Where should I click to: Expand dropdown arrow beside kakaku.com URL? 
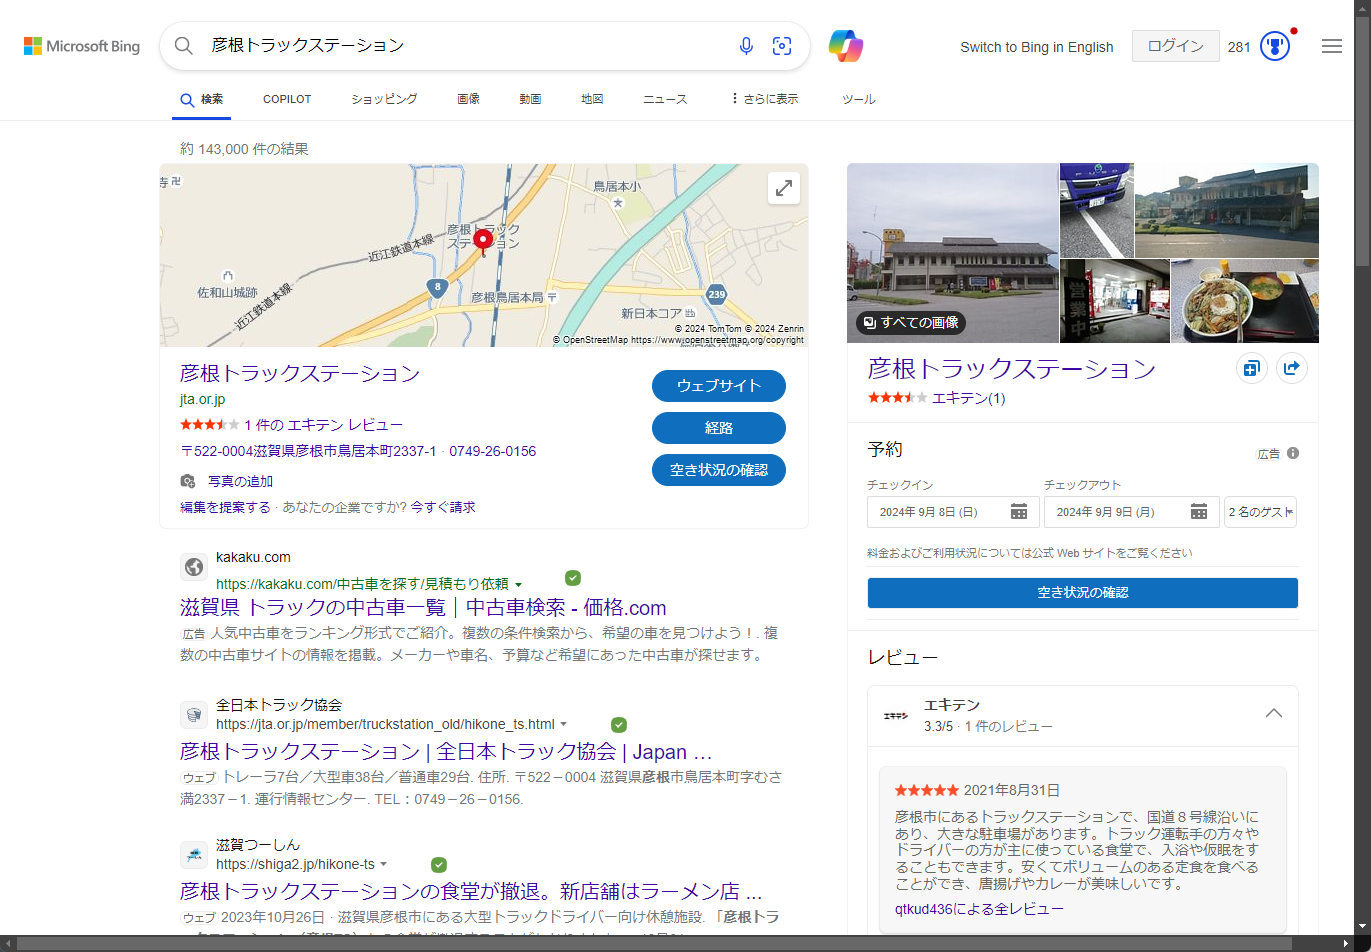pyautogui.click(x=519, y=584)
